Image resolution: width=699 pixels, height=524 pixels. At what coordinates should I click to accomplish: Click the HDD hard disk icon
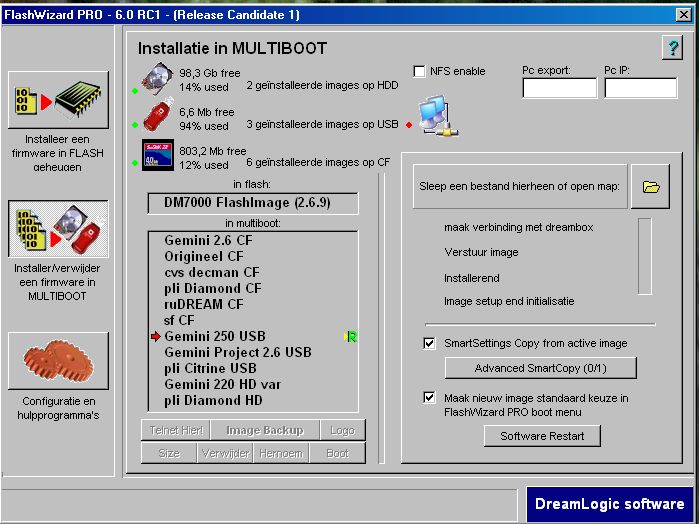coord(157,78)
